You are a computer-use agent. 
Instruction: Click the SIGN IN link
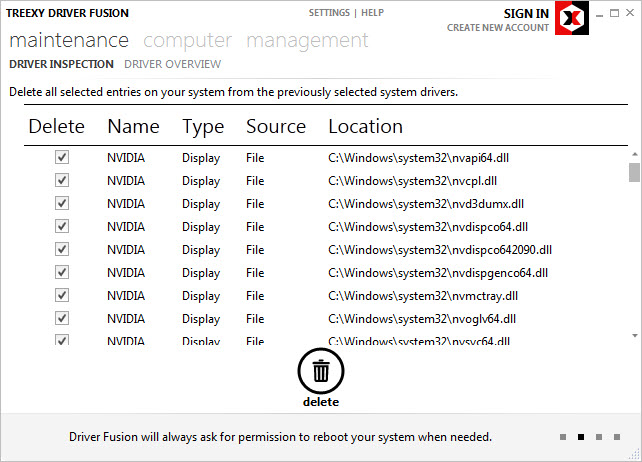[x=526, y=14]
